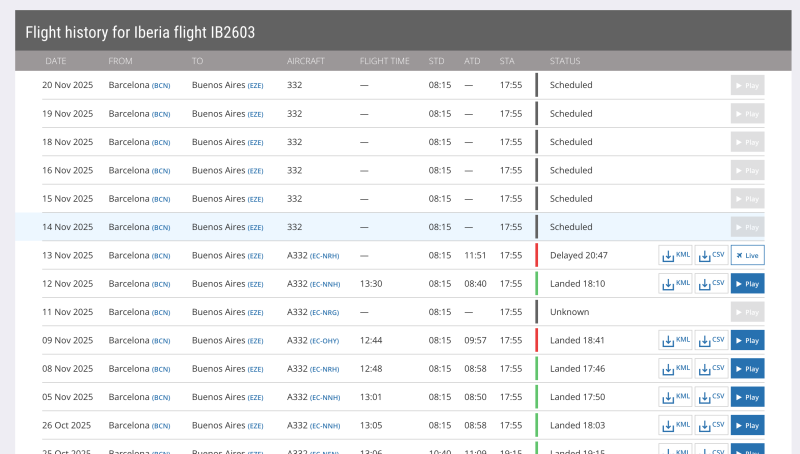This screenshot has width=800, height=454.
Task: Play the 09 Nov 2025 flight
Action: click(x=747, y=340)
